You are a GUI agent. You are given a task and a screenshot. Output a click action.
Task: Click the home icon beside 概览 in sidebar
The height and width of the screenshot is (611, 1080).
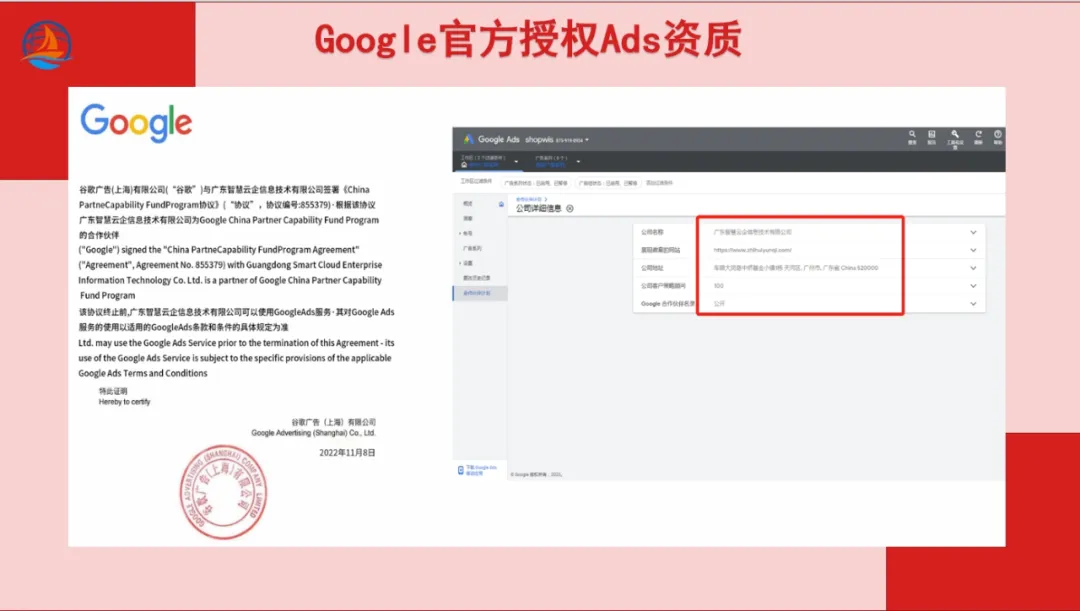tap(501, 205)
